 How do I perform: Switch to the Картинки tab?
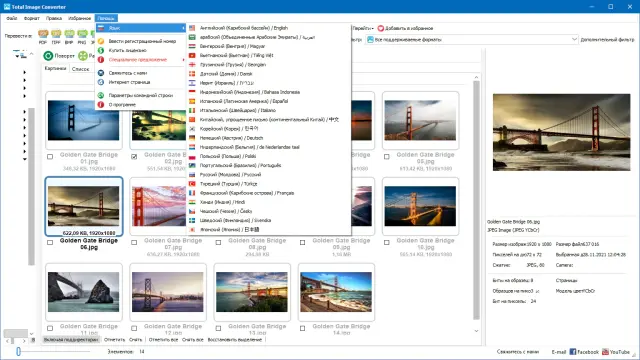(56, 69)
